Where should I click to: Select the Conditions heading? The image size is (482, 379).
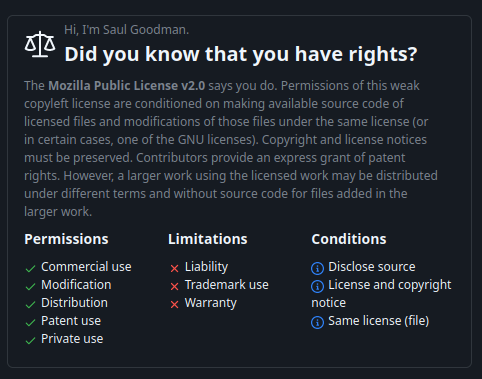(349, 239)
